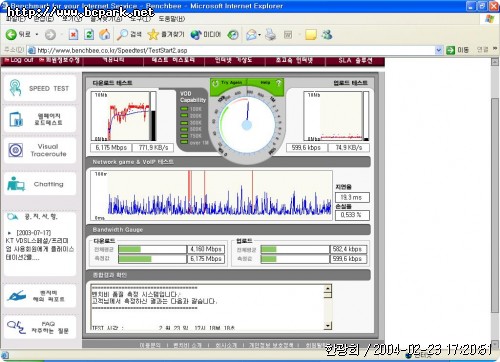Click the 벤치비 해외 리포트 airplane icon
This screenshot has width=500, height=362.
coord(16,295)
